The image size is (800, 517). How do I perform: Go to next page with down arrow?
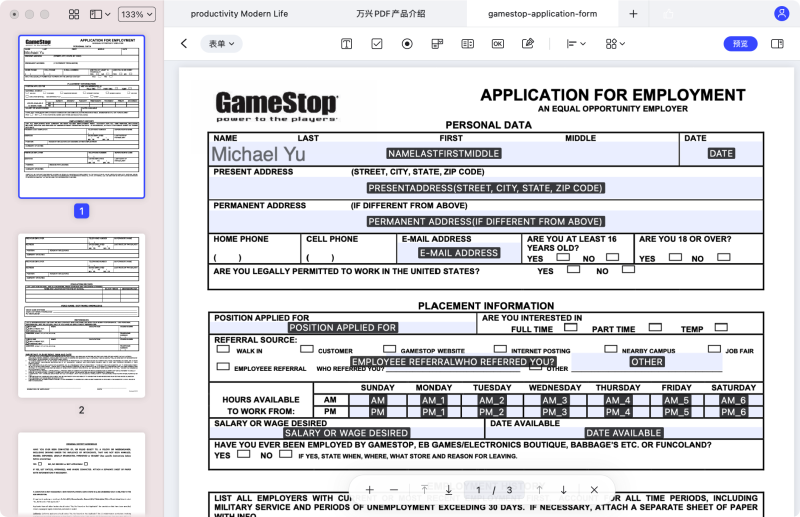pos(563,490)
